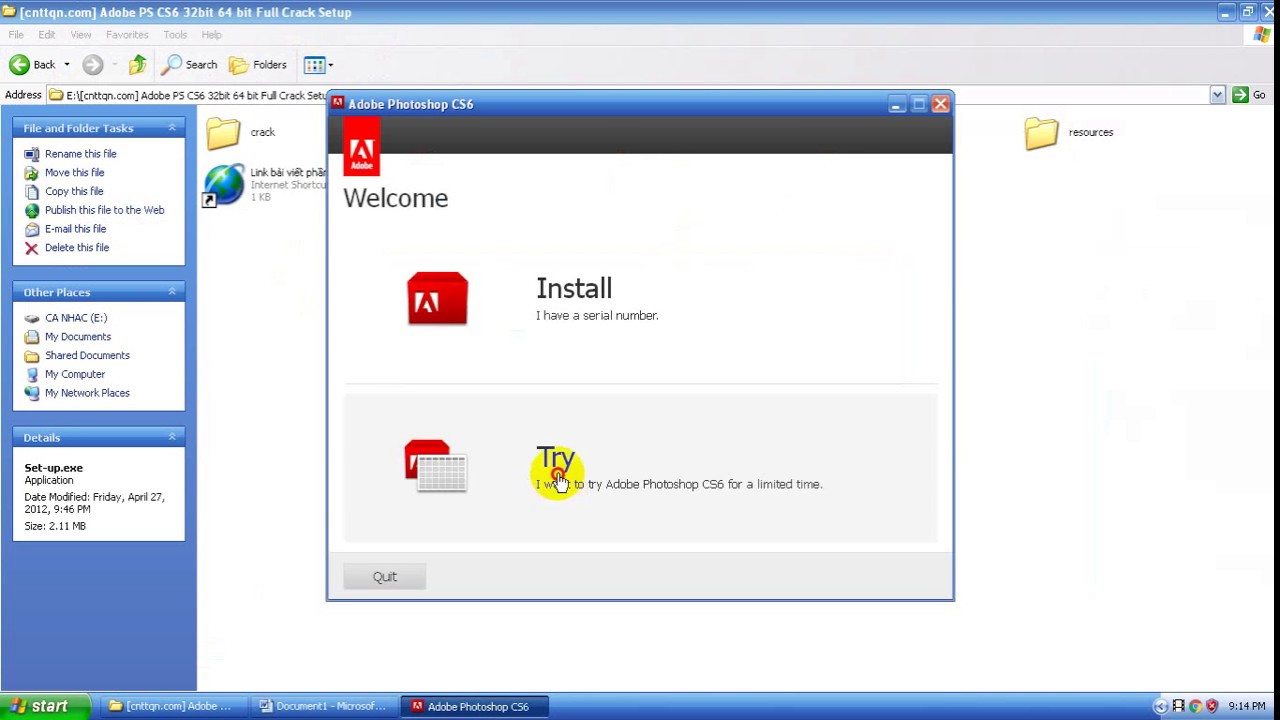Image resolution: width=1280 pixels, height=720 pixels.
Task: Open the View menu in Explorer
Action: point(81,35)
